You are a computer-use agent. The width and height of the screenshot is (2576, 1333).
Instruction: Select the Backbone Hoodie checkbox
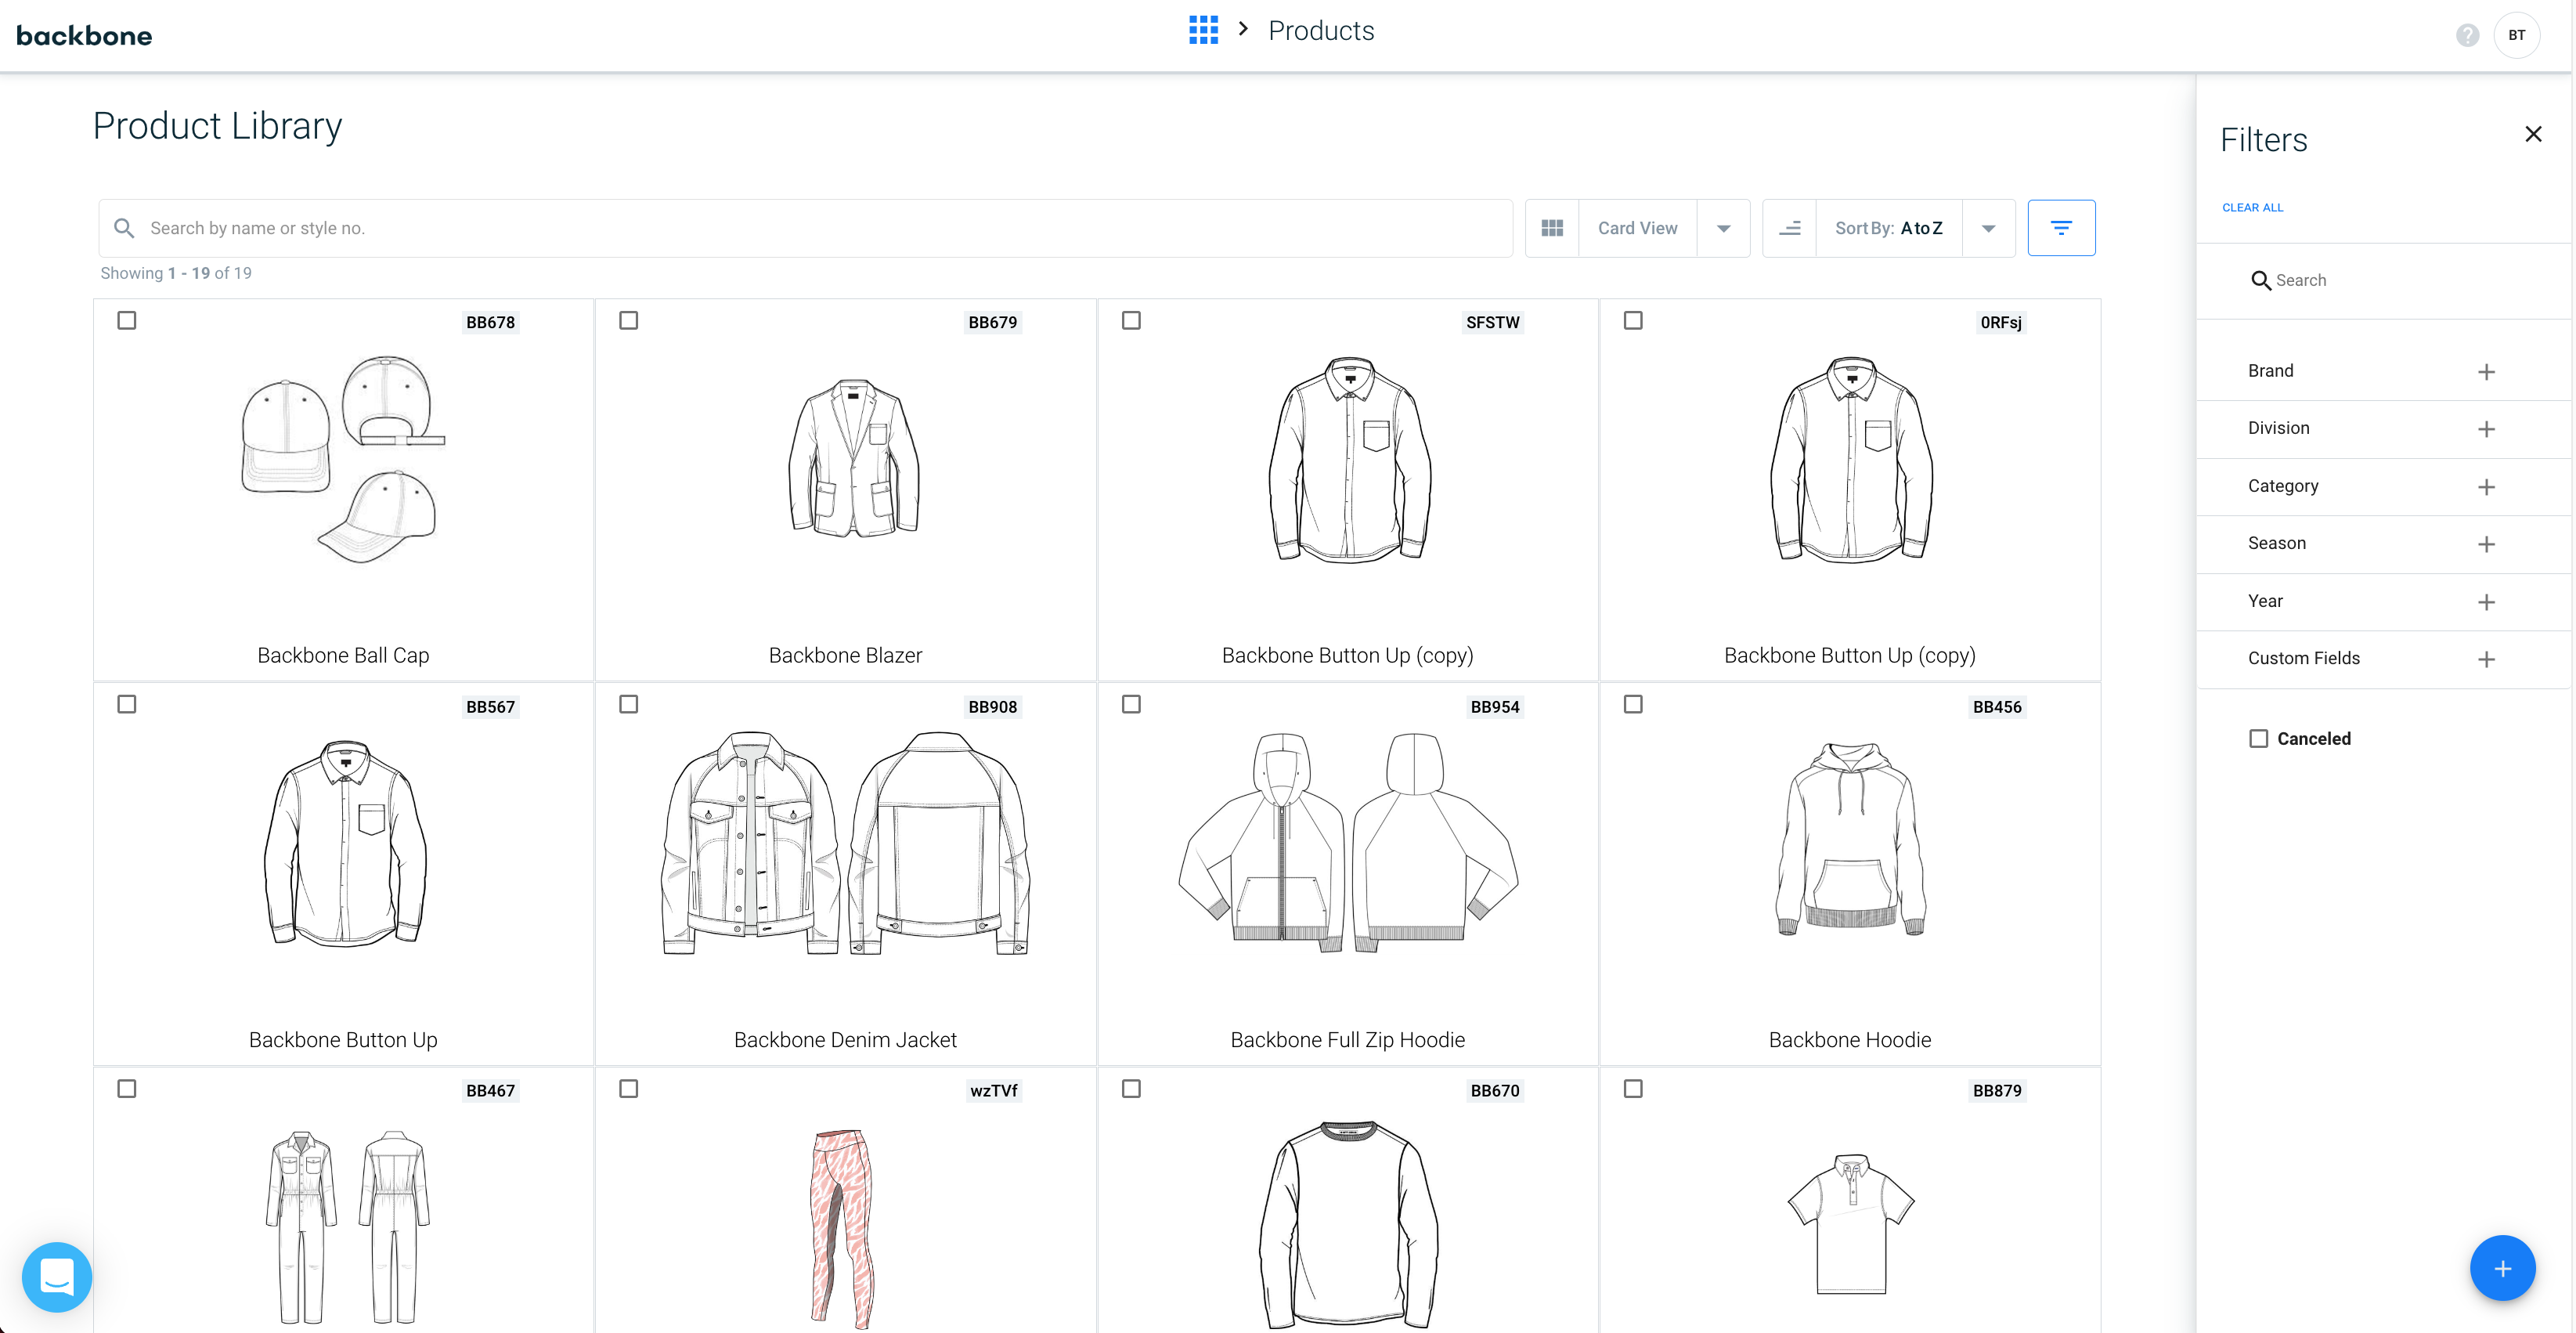point(1633,705)
